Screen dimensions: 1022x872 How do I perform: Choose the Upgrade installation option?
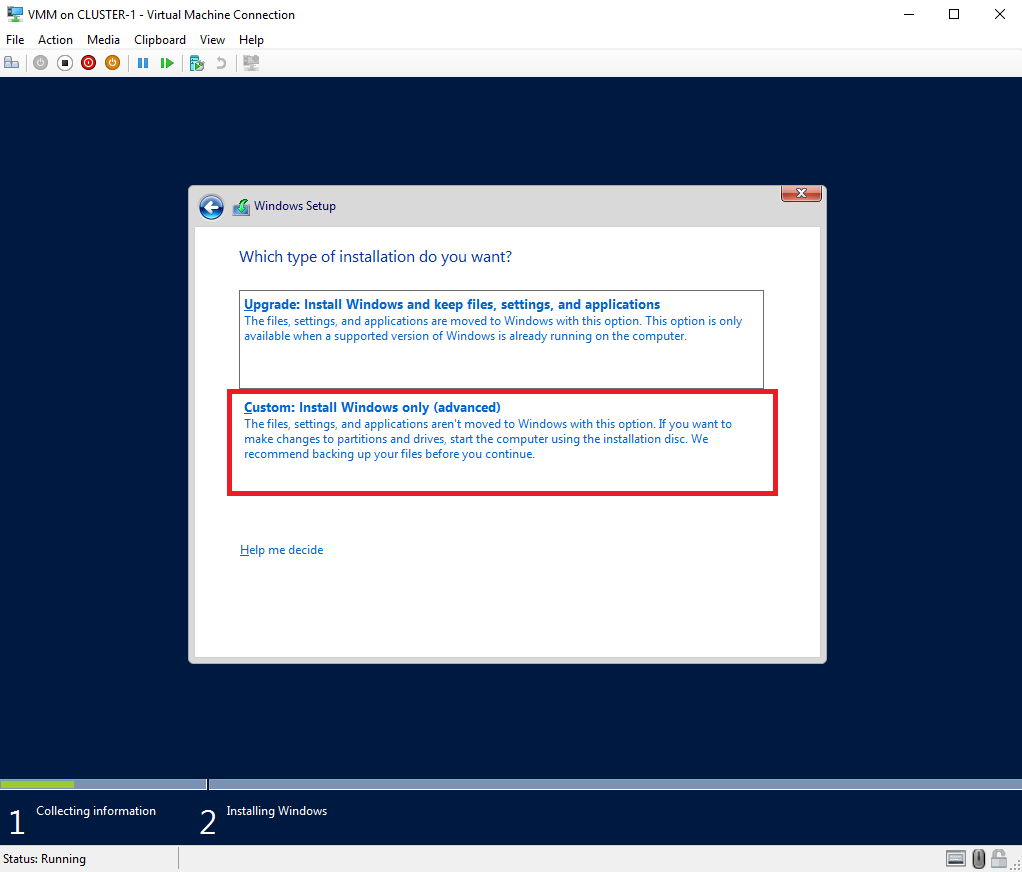[x=501, y=339]
